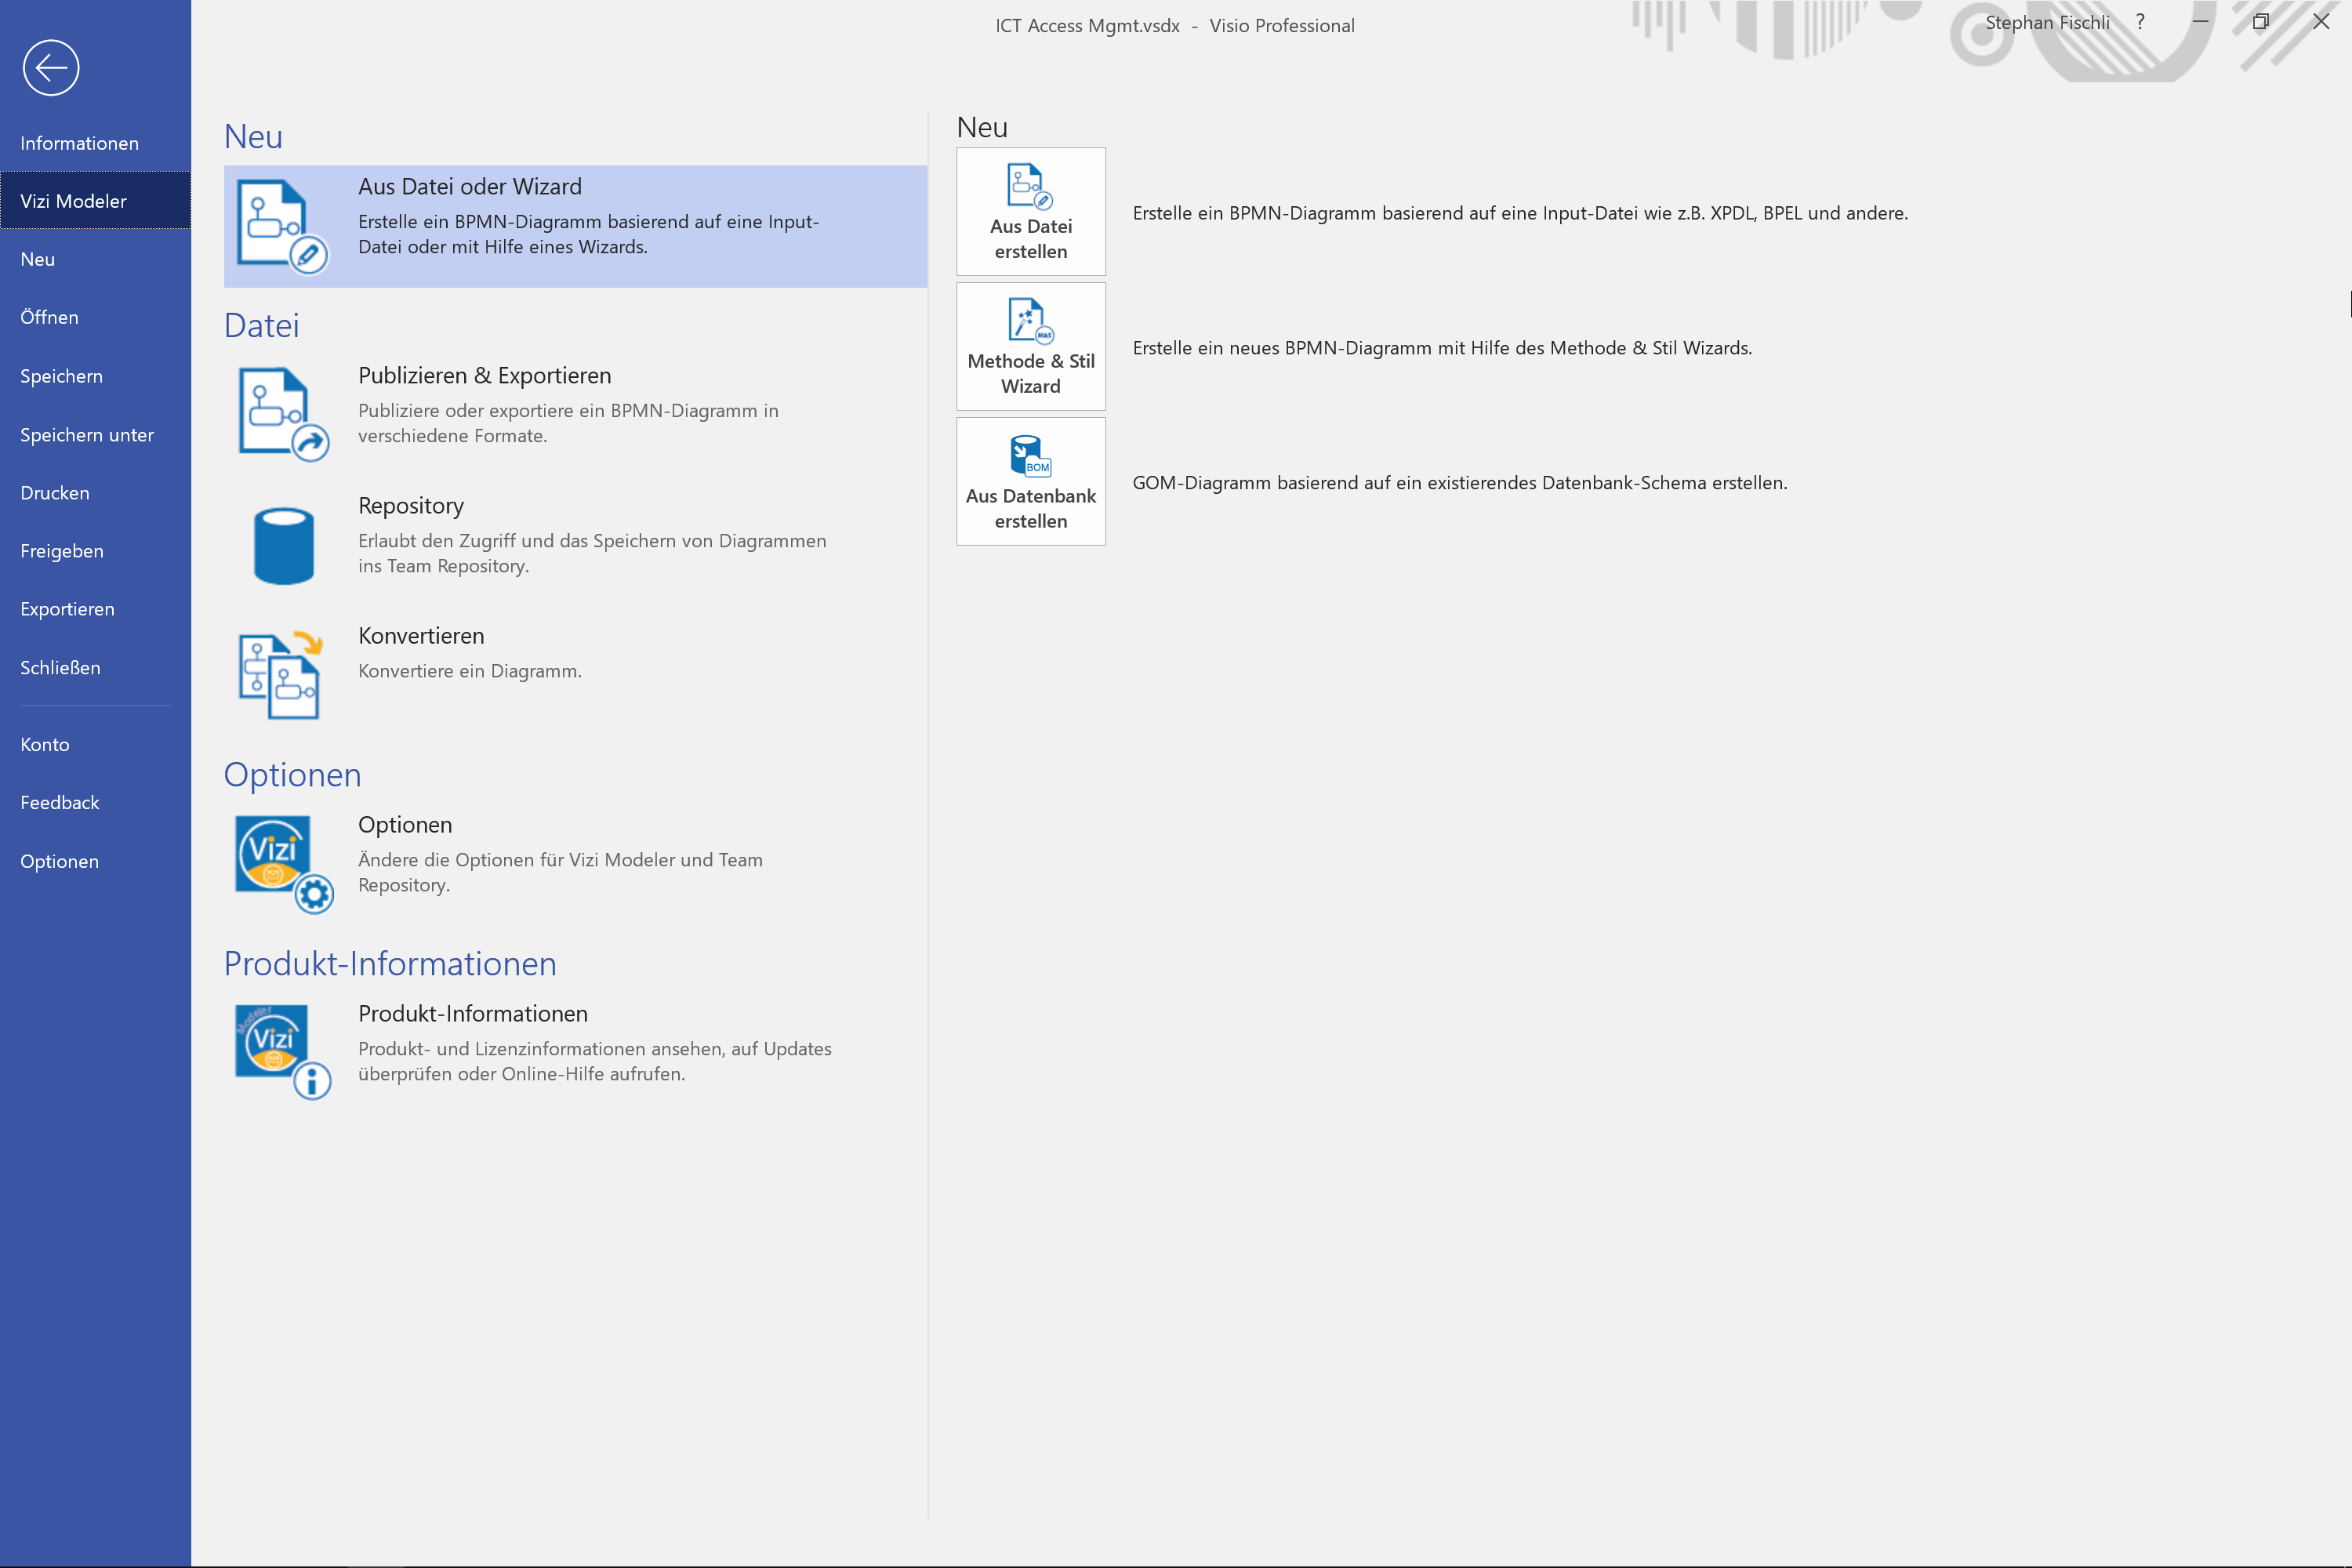Viewport: 2352px width, 1568px height.
Task: Launch the 'Methode & Stil Wizard' tile
Action: pos(1030,346)
